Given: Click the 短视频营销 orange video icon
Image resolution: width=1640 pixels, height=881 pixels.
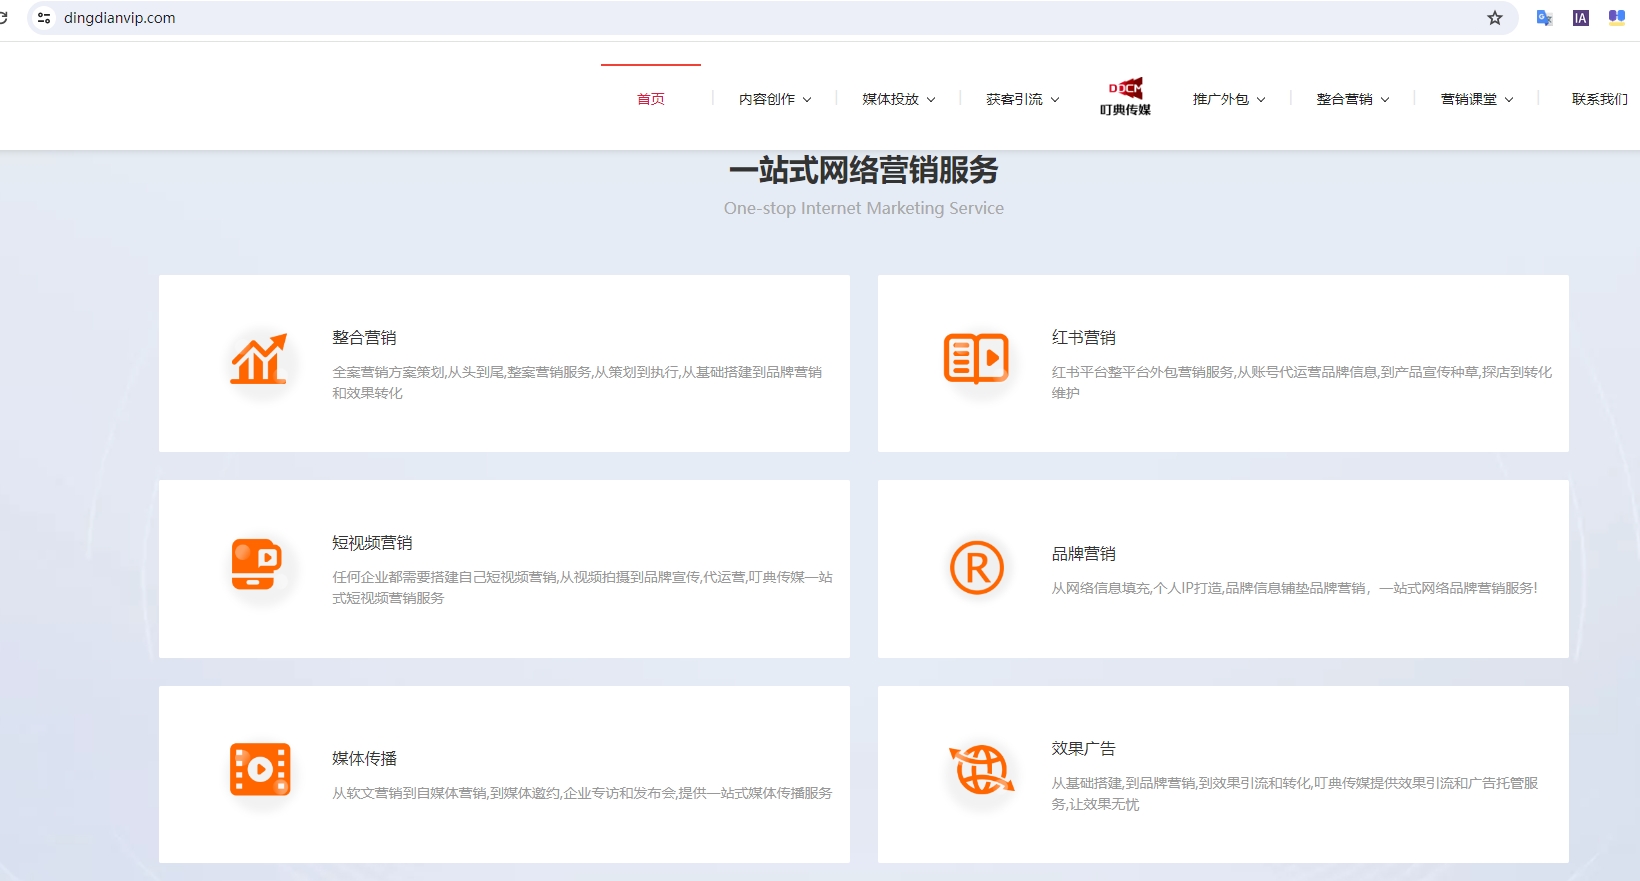Looking at the screenshot, I should (x=256, y=564).
